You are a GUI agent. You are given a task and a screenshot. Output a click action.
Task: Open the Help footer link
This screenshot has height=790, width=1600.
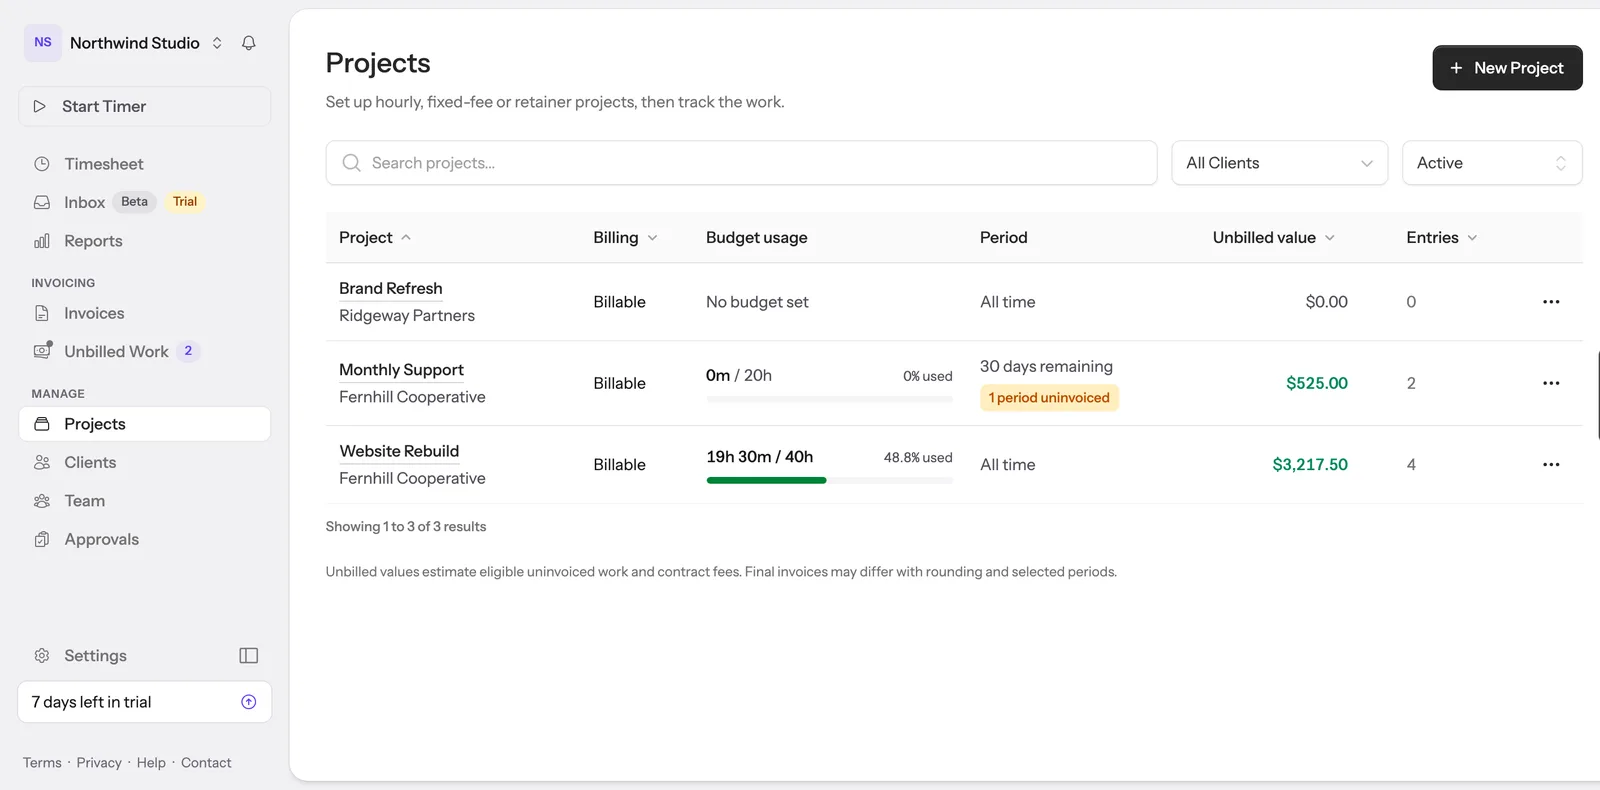[x=151, y=763]
